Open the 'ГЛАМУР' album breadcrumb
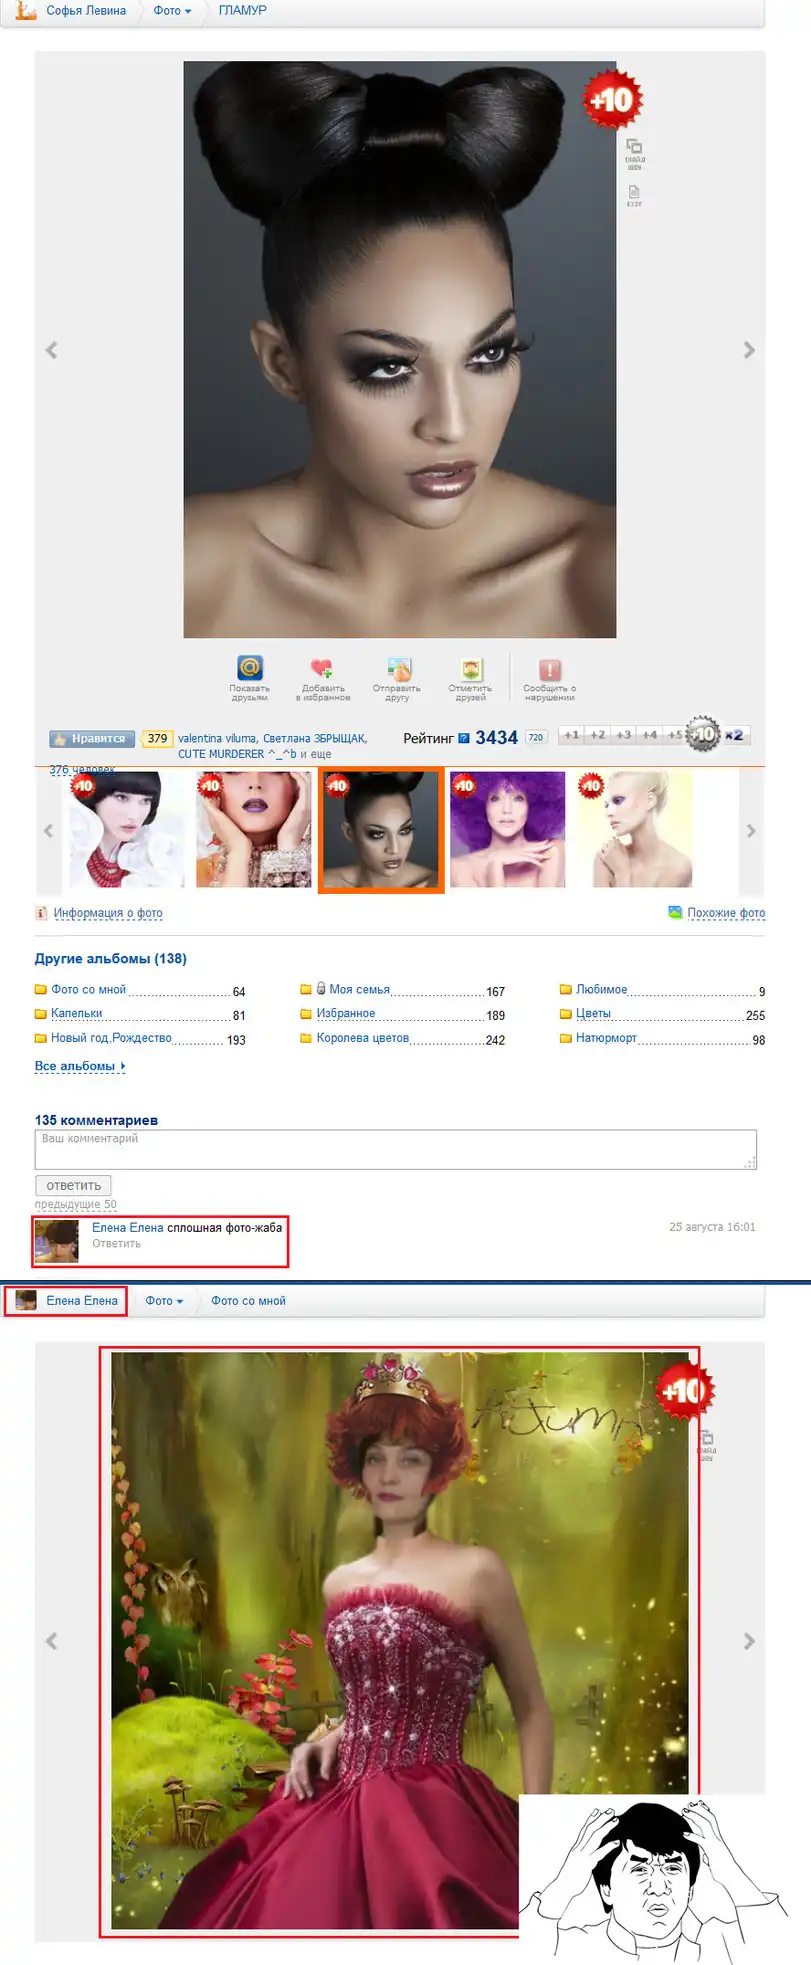Screen dimensions: 811x1965 242,11
